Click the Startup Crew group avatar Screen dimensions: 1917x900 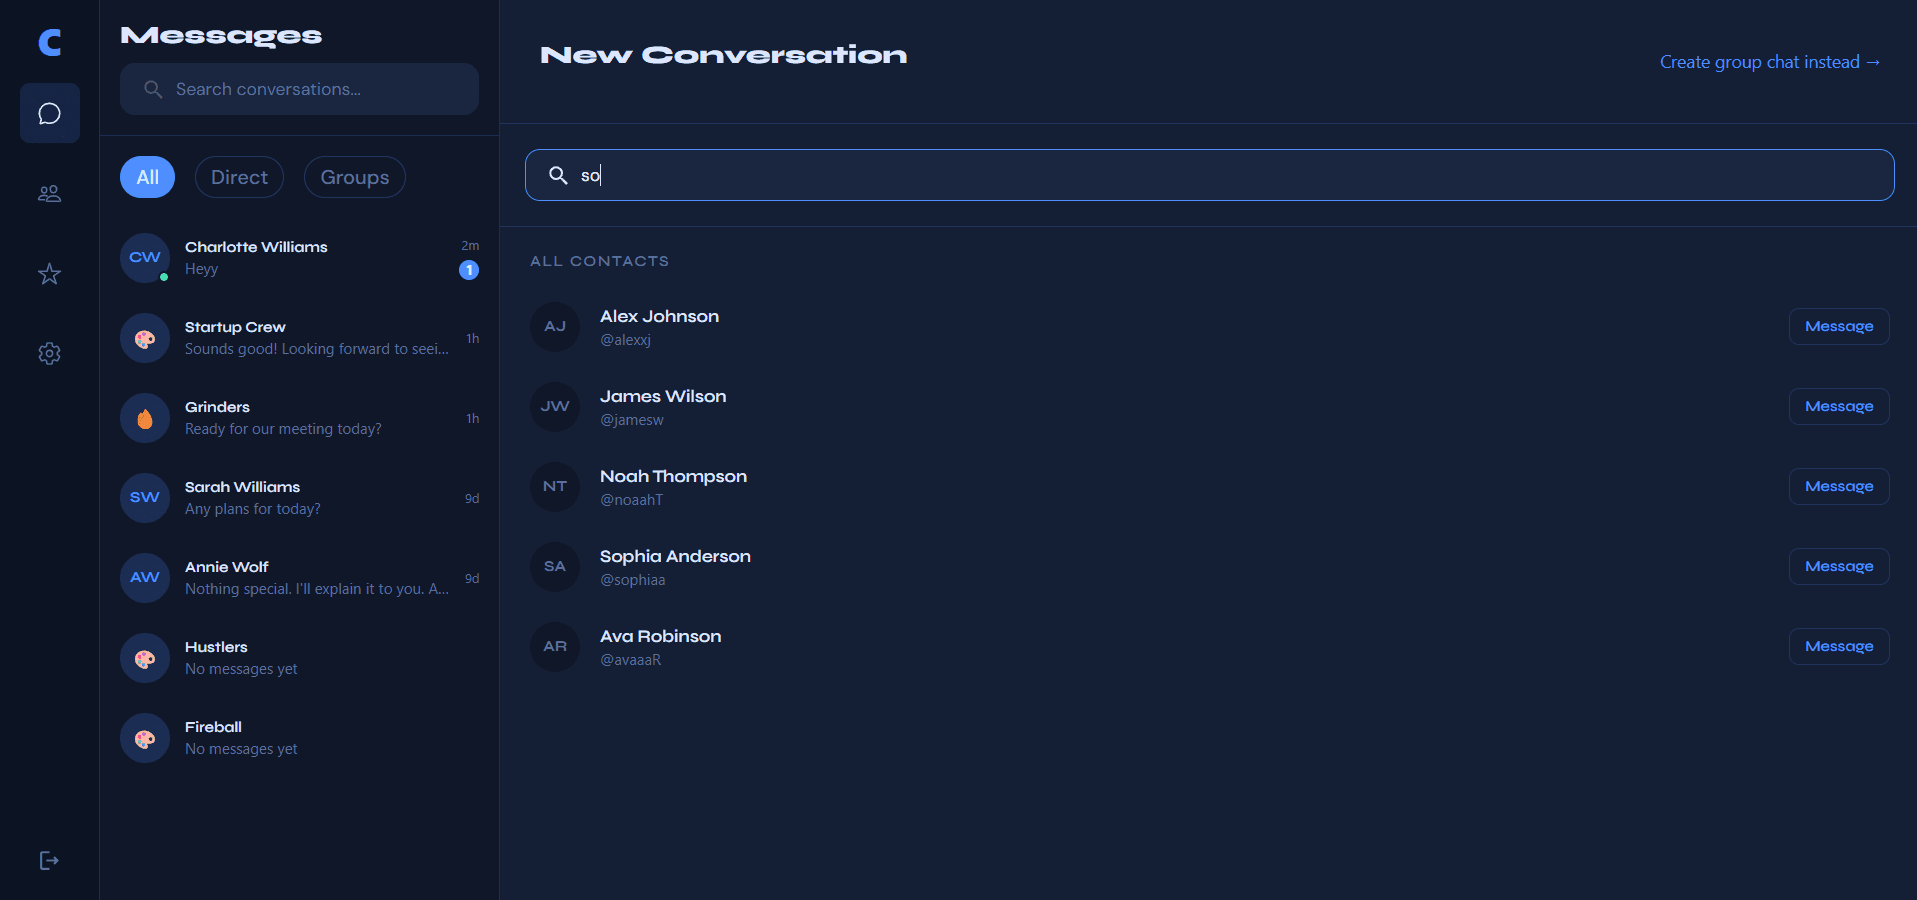145,338
